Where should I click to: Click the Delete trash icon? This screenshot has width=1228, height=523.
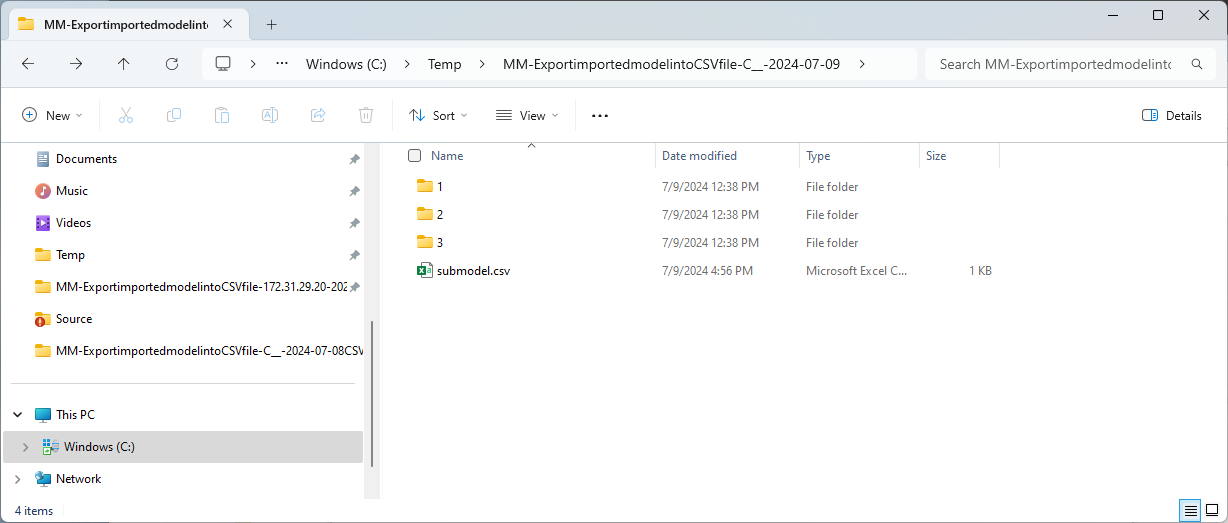[366, 115]
